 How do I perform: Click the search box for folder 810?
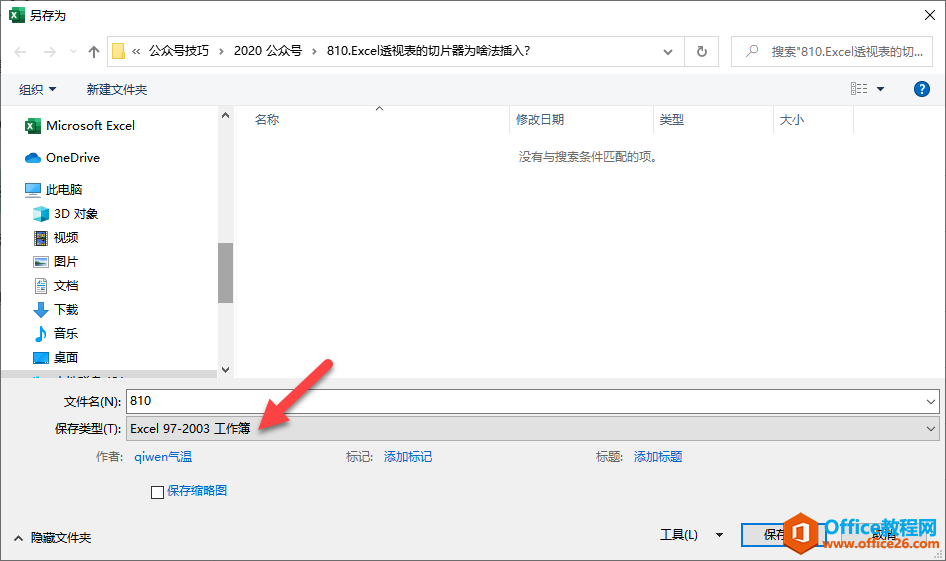[x=832, y=52]
